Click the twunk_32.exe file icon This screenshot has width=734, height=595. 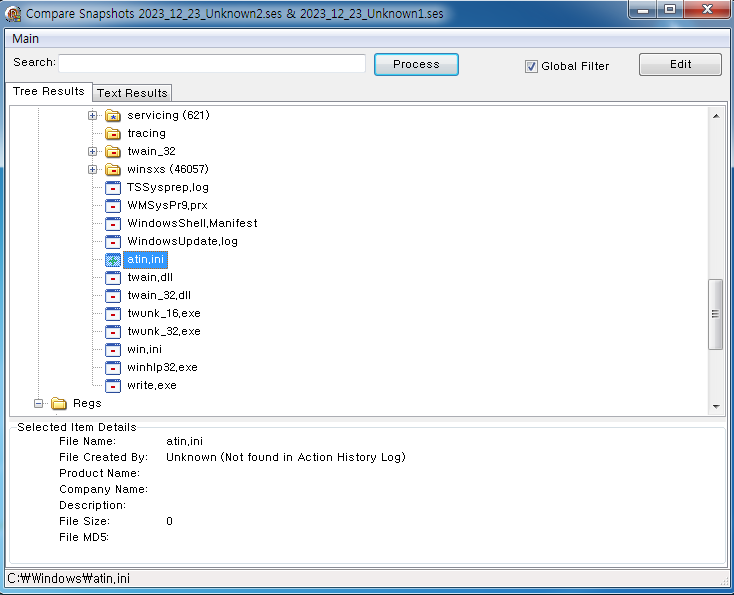113,332
